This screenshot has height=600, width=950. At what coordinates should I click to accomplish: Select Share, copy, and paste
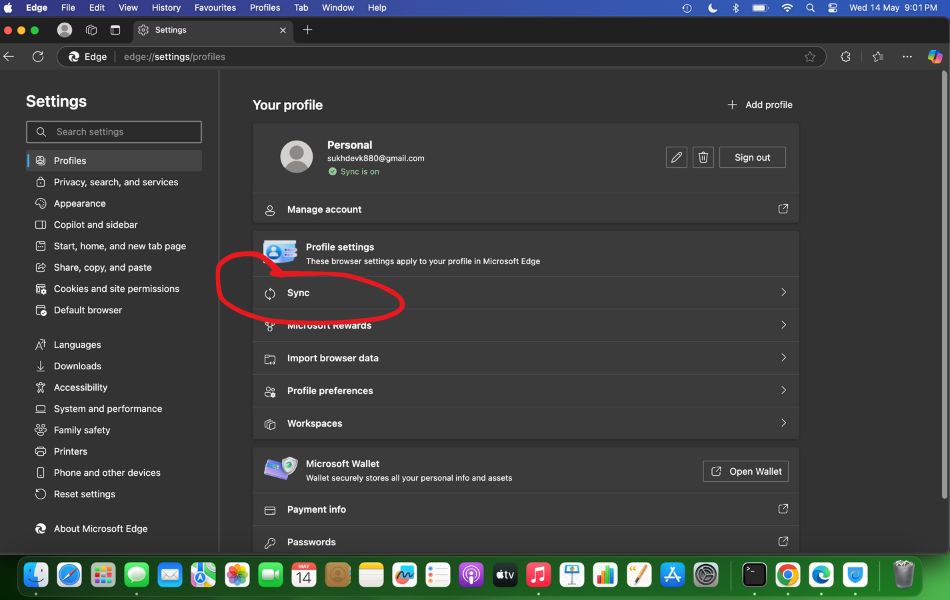coord(114,267)
